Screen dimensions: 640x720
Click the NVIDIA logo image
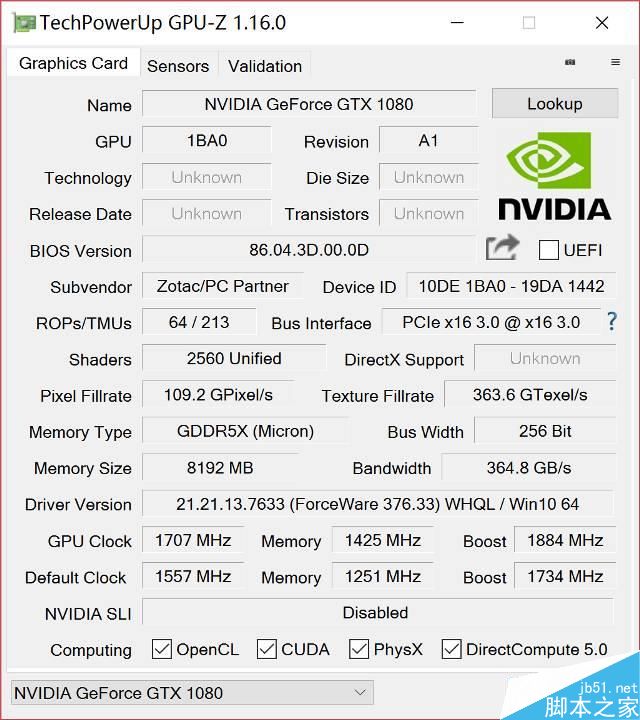(554, 177)
